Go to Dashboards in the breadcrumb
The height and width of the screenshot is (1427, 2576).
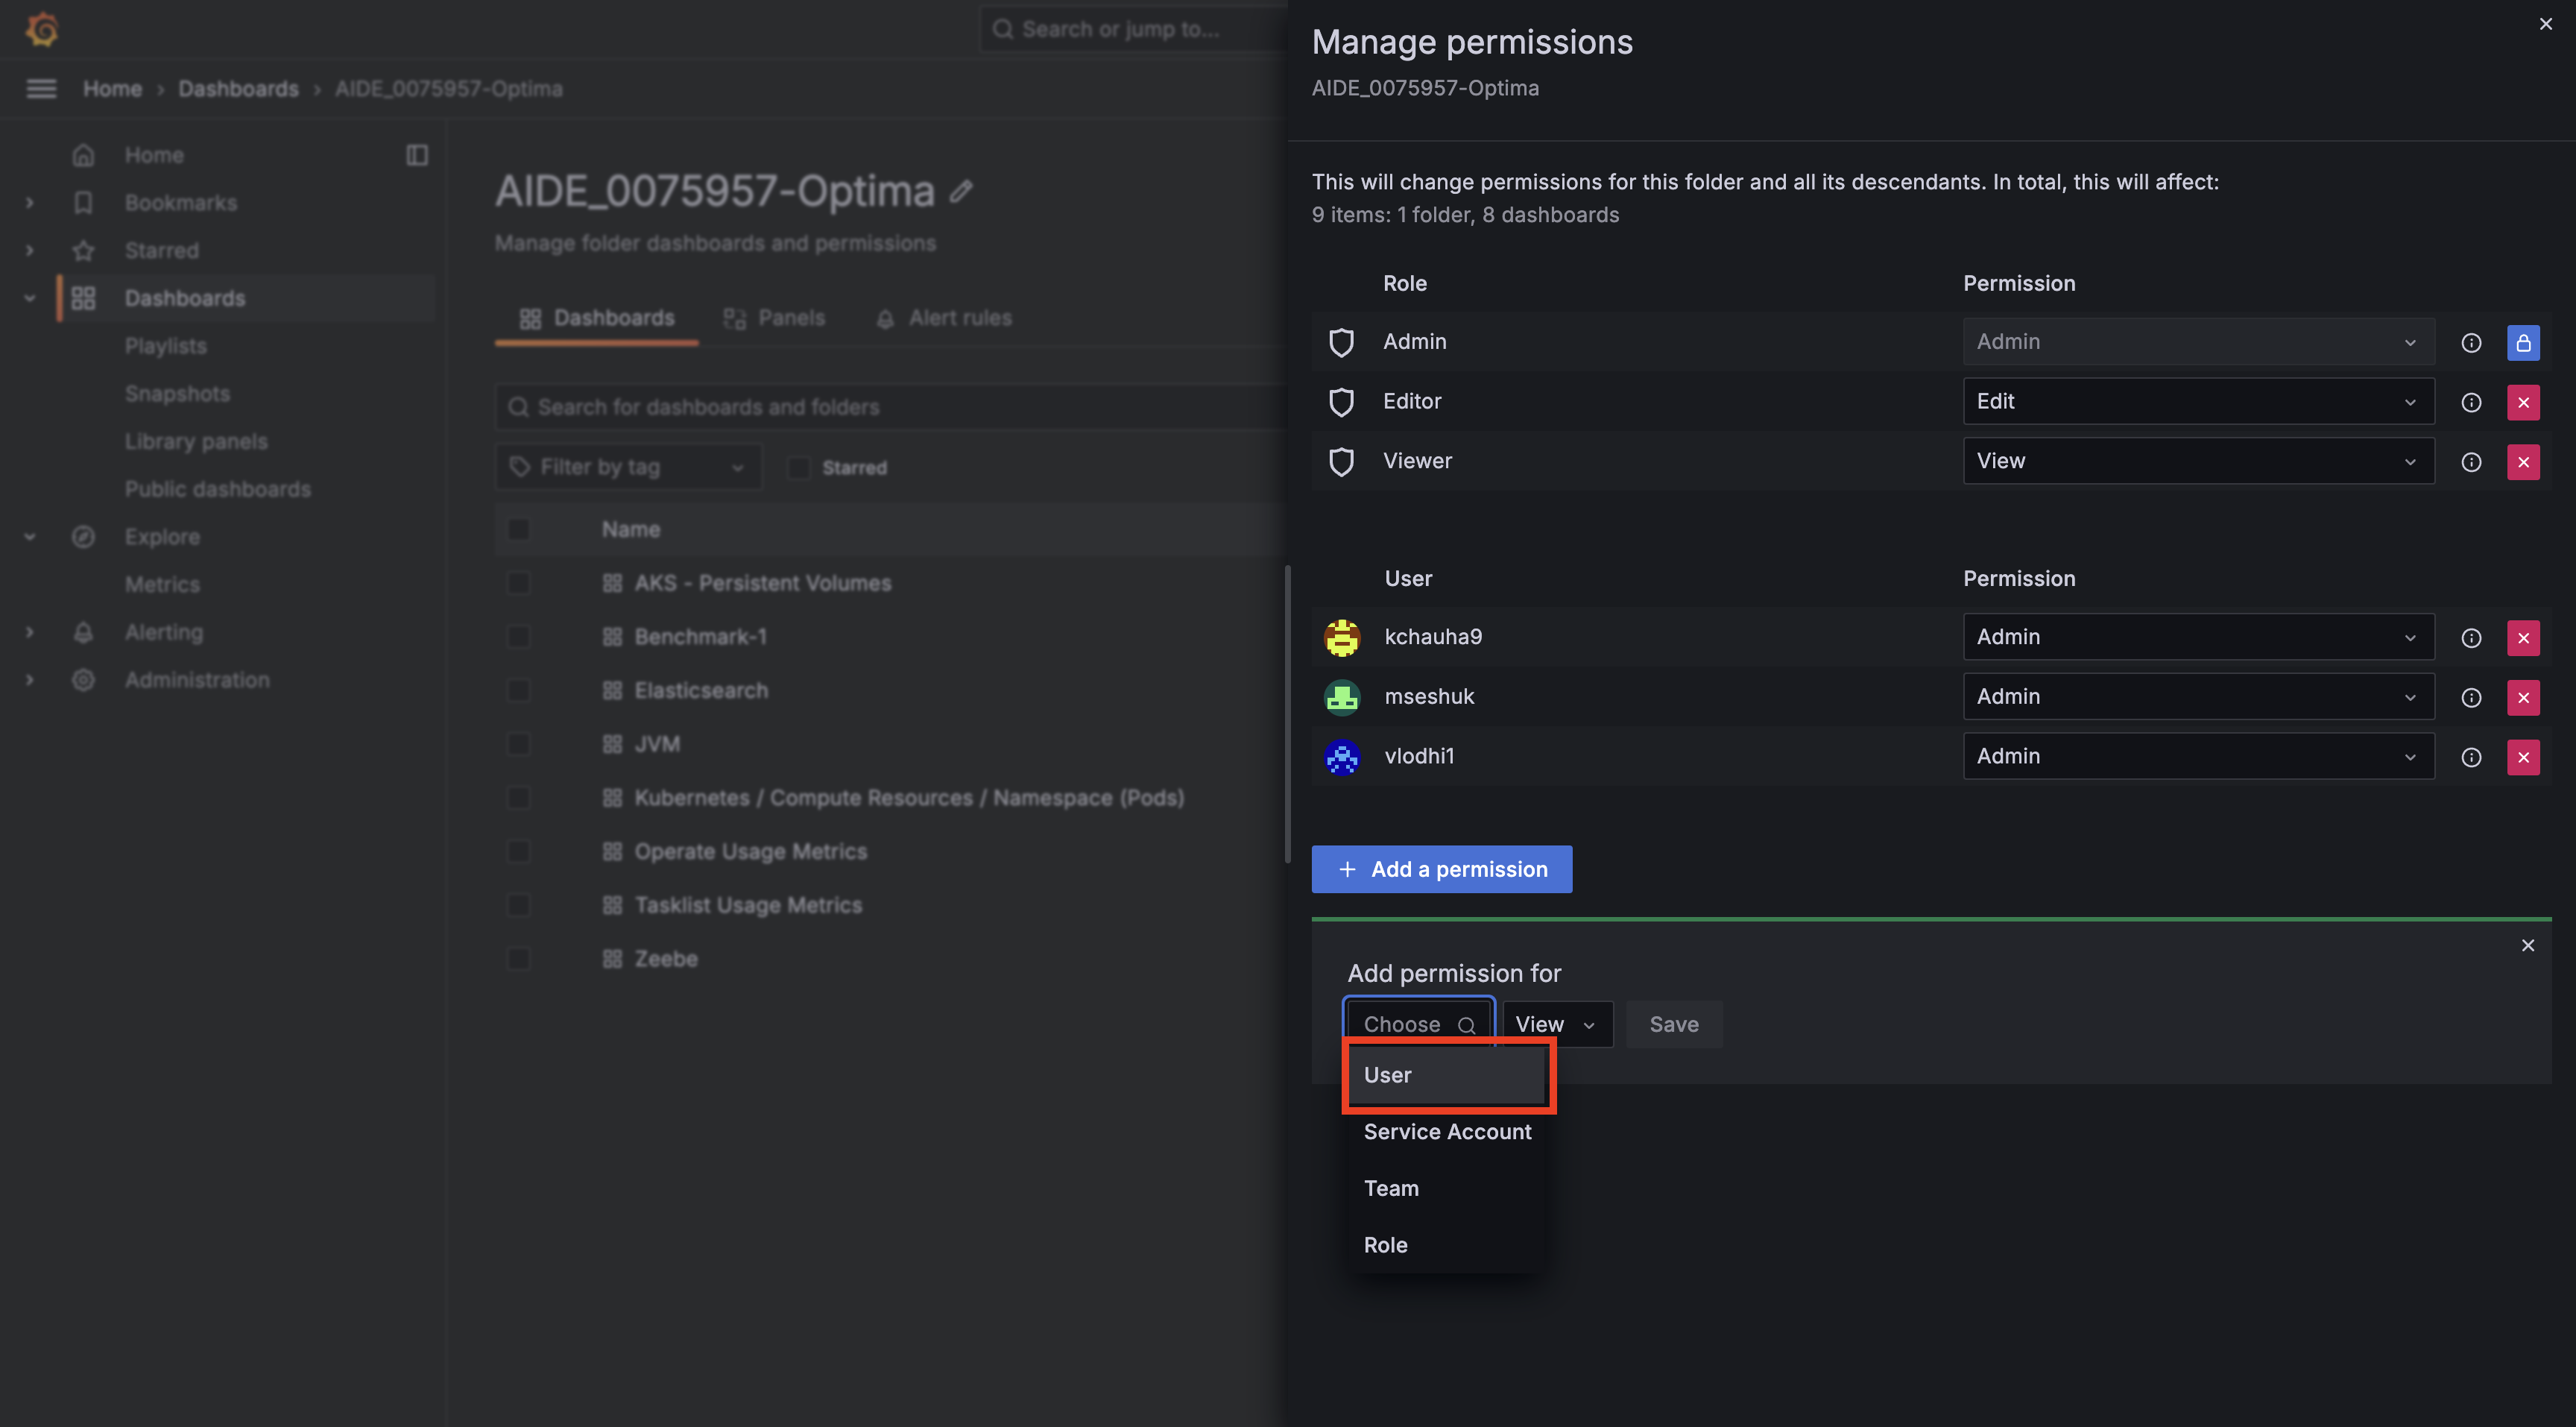(238, 89)
